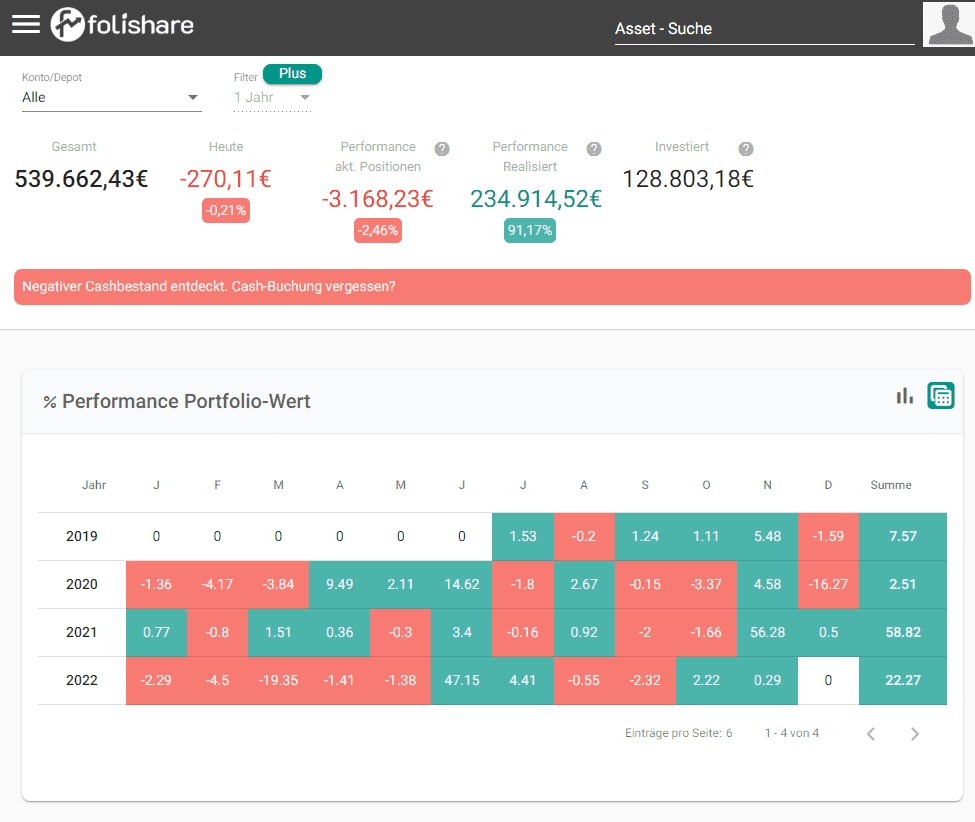
Task: Click the Jahr column header
Action: 94,485
